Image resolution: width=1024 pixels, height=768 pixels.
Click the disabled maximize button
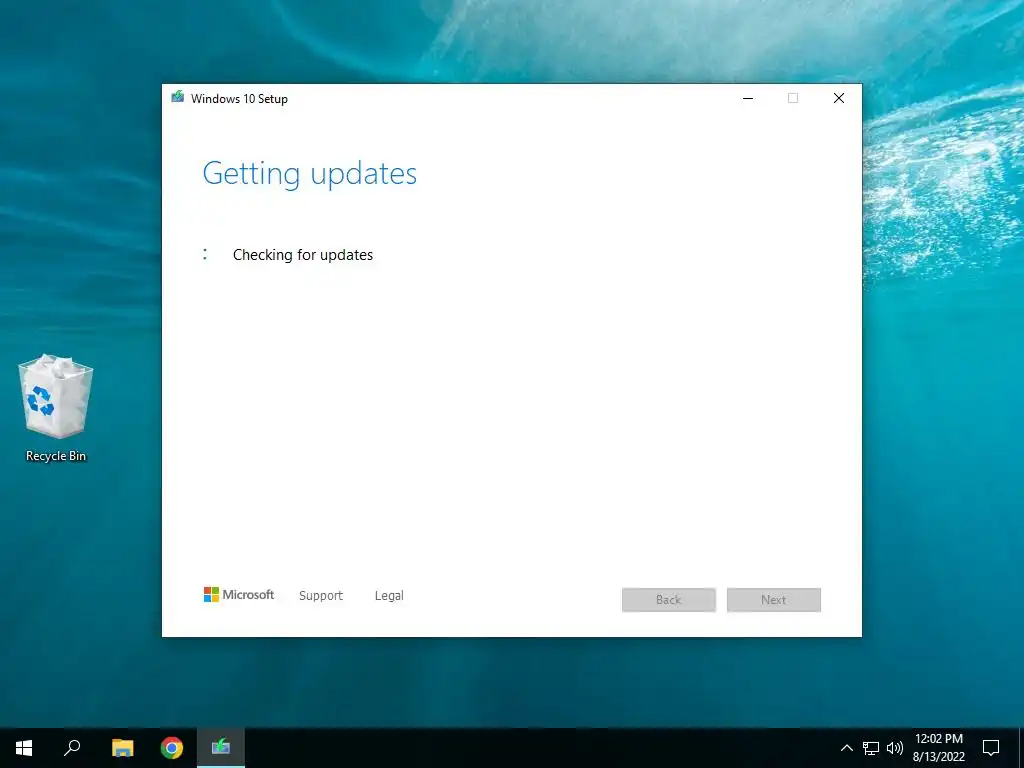pos(793,98)
